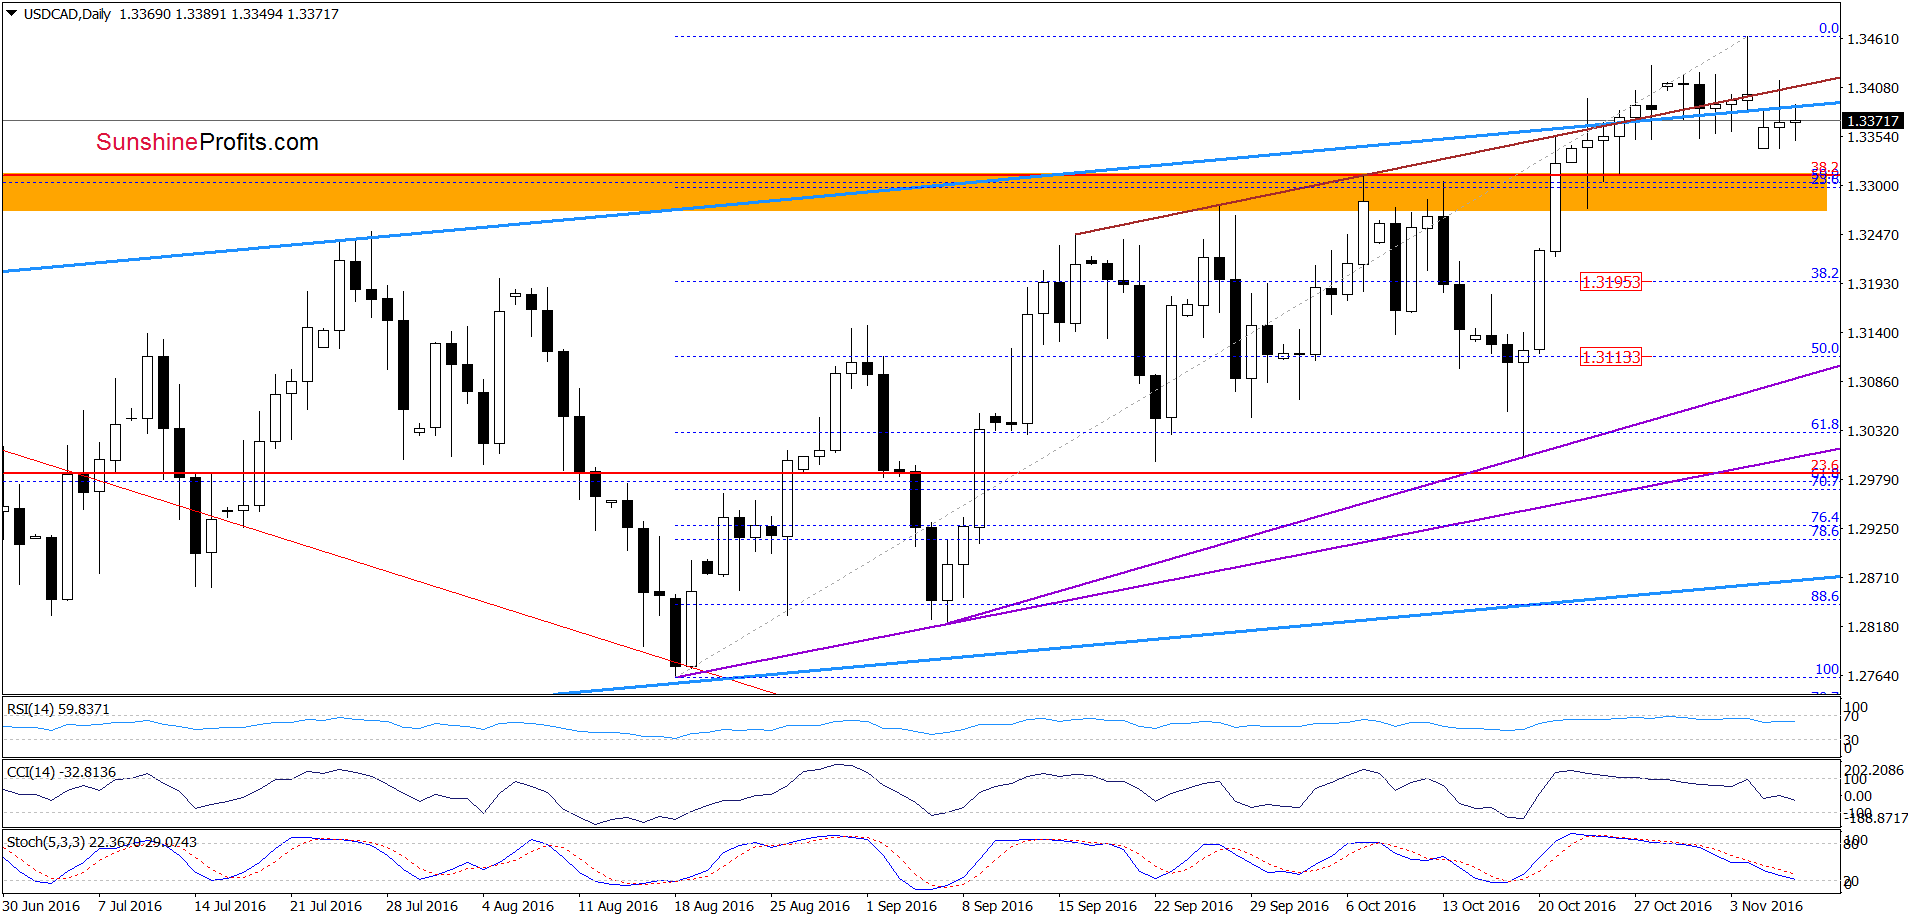Click the 15 Sep 2016 date label

click(1098, 906)
